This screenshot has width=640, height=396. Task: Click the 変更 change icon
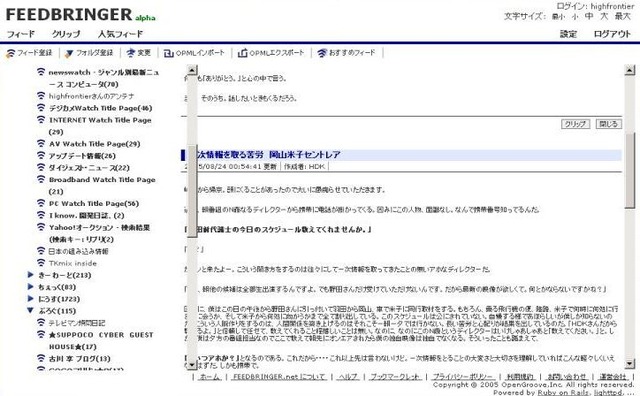tap(131, 53)
